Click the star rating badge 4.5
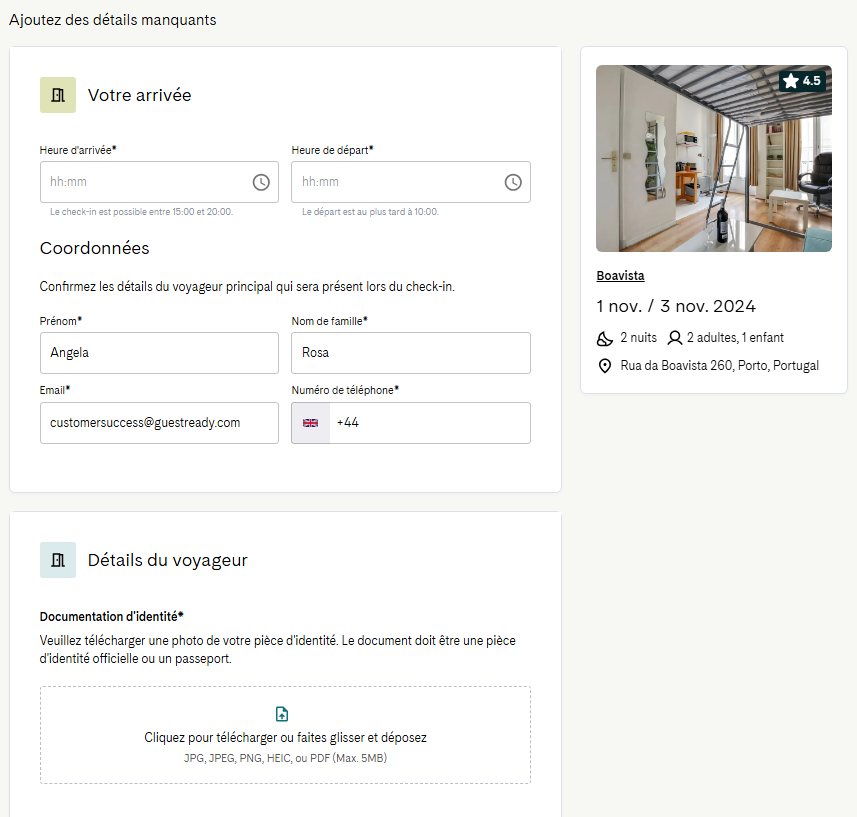The image size is (857, 817). [x=802, y=81]
